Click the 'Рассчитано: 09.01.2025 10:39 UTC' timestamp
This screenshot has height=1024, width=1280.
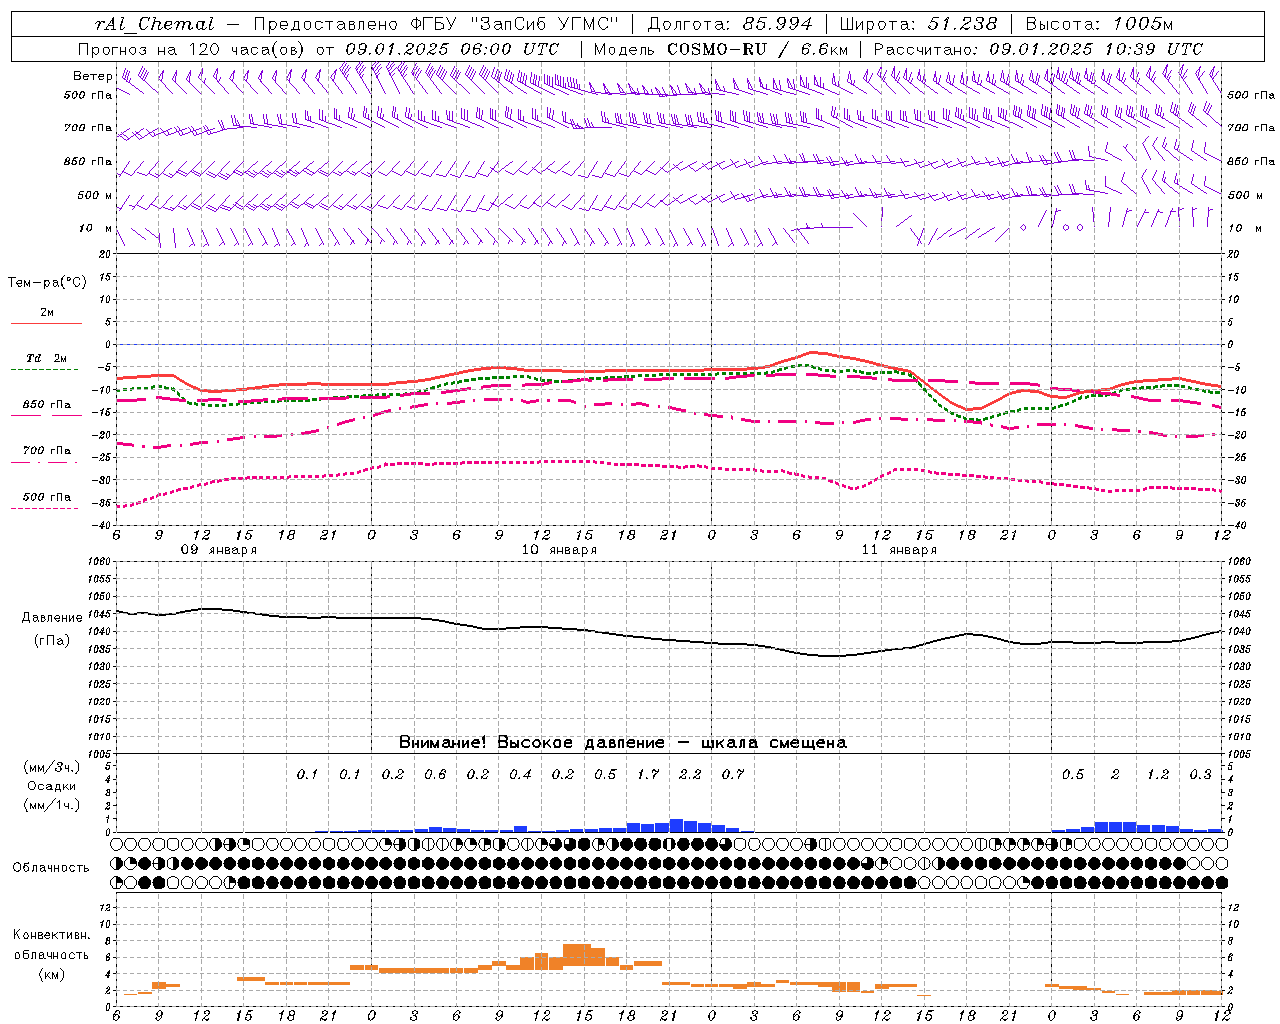(1038, 49)
